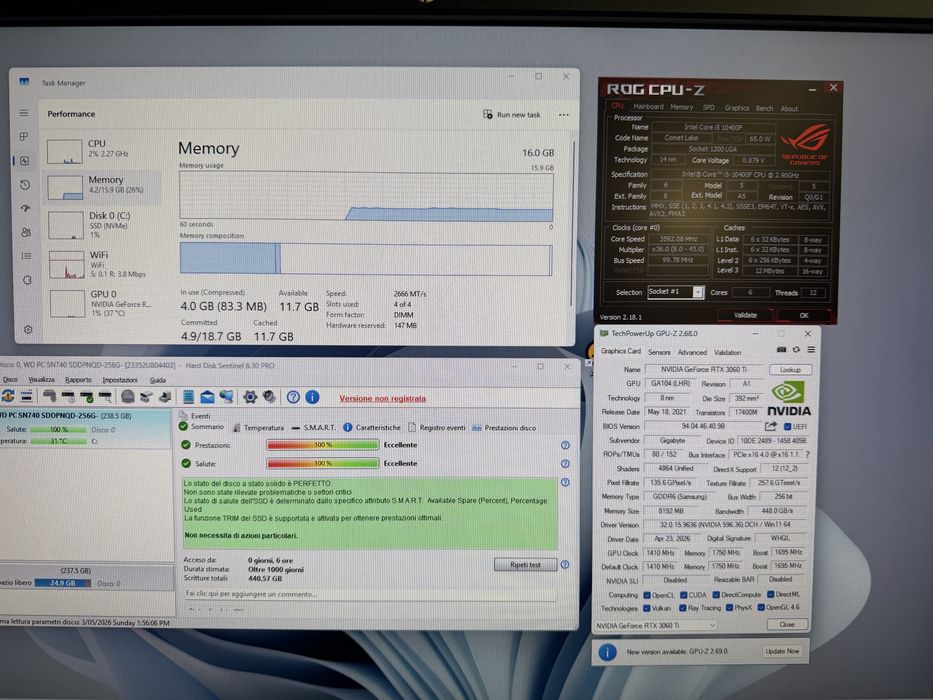The width and height of the screenshot is (933, 700).
Task: Open Processes page icon in Task Manager sidebar
Action: click(x=24, y=136)
